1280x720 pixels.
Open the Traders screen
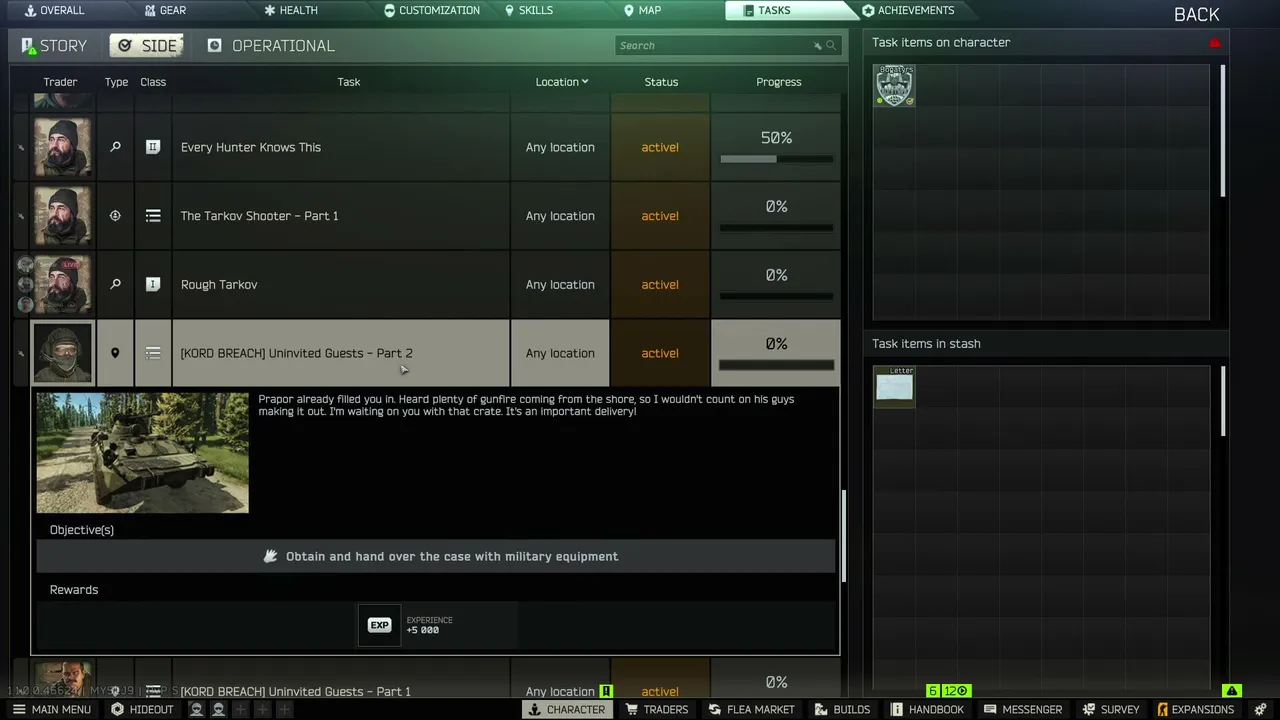click(657, 709)
